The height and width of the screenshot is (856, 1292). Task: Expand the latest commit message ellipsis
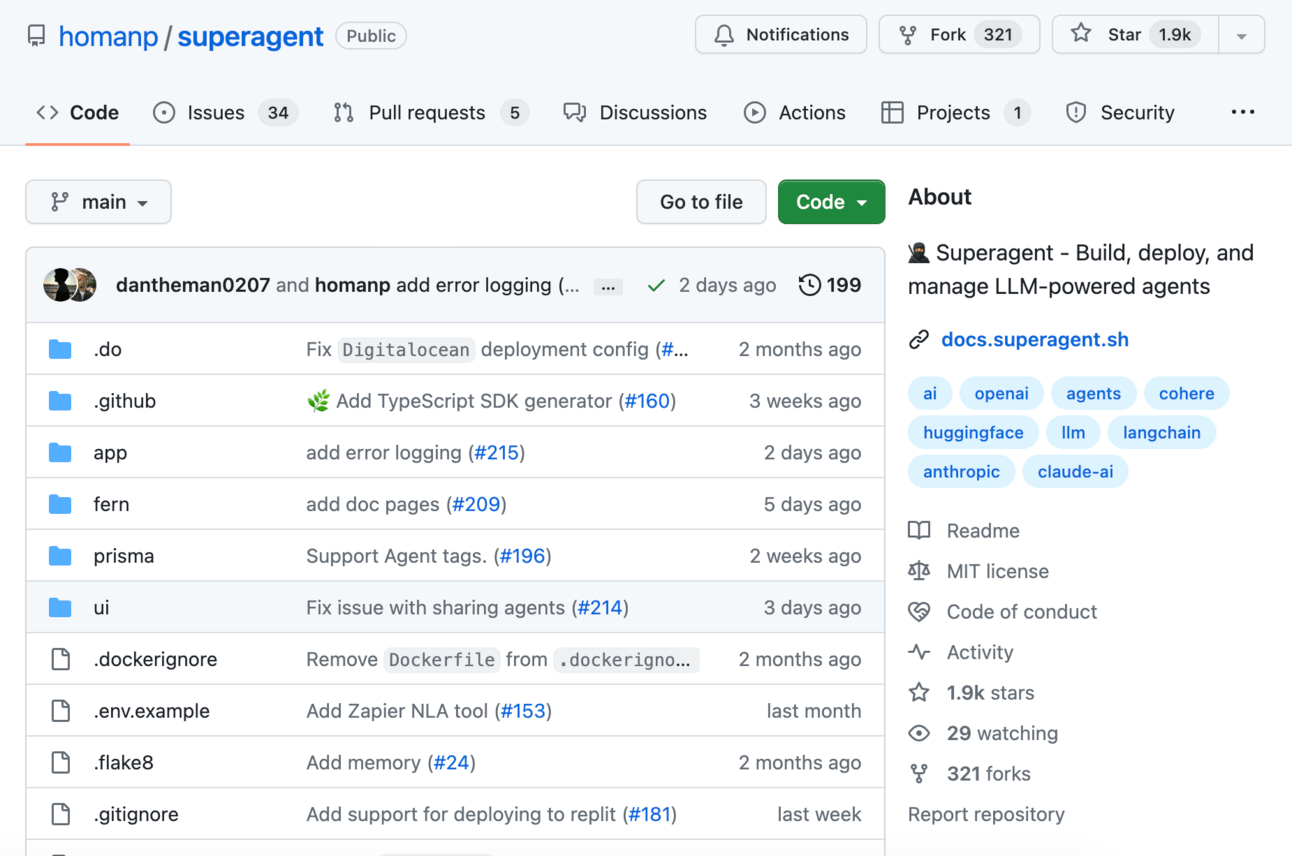coord(608,287)
